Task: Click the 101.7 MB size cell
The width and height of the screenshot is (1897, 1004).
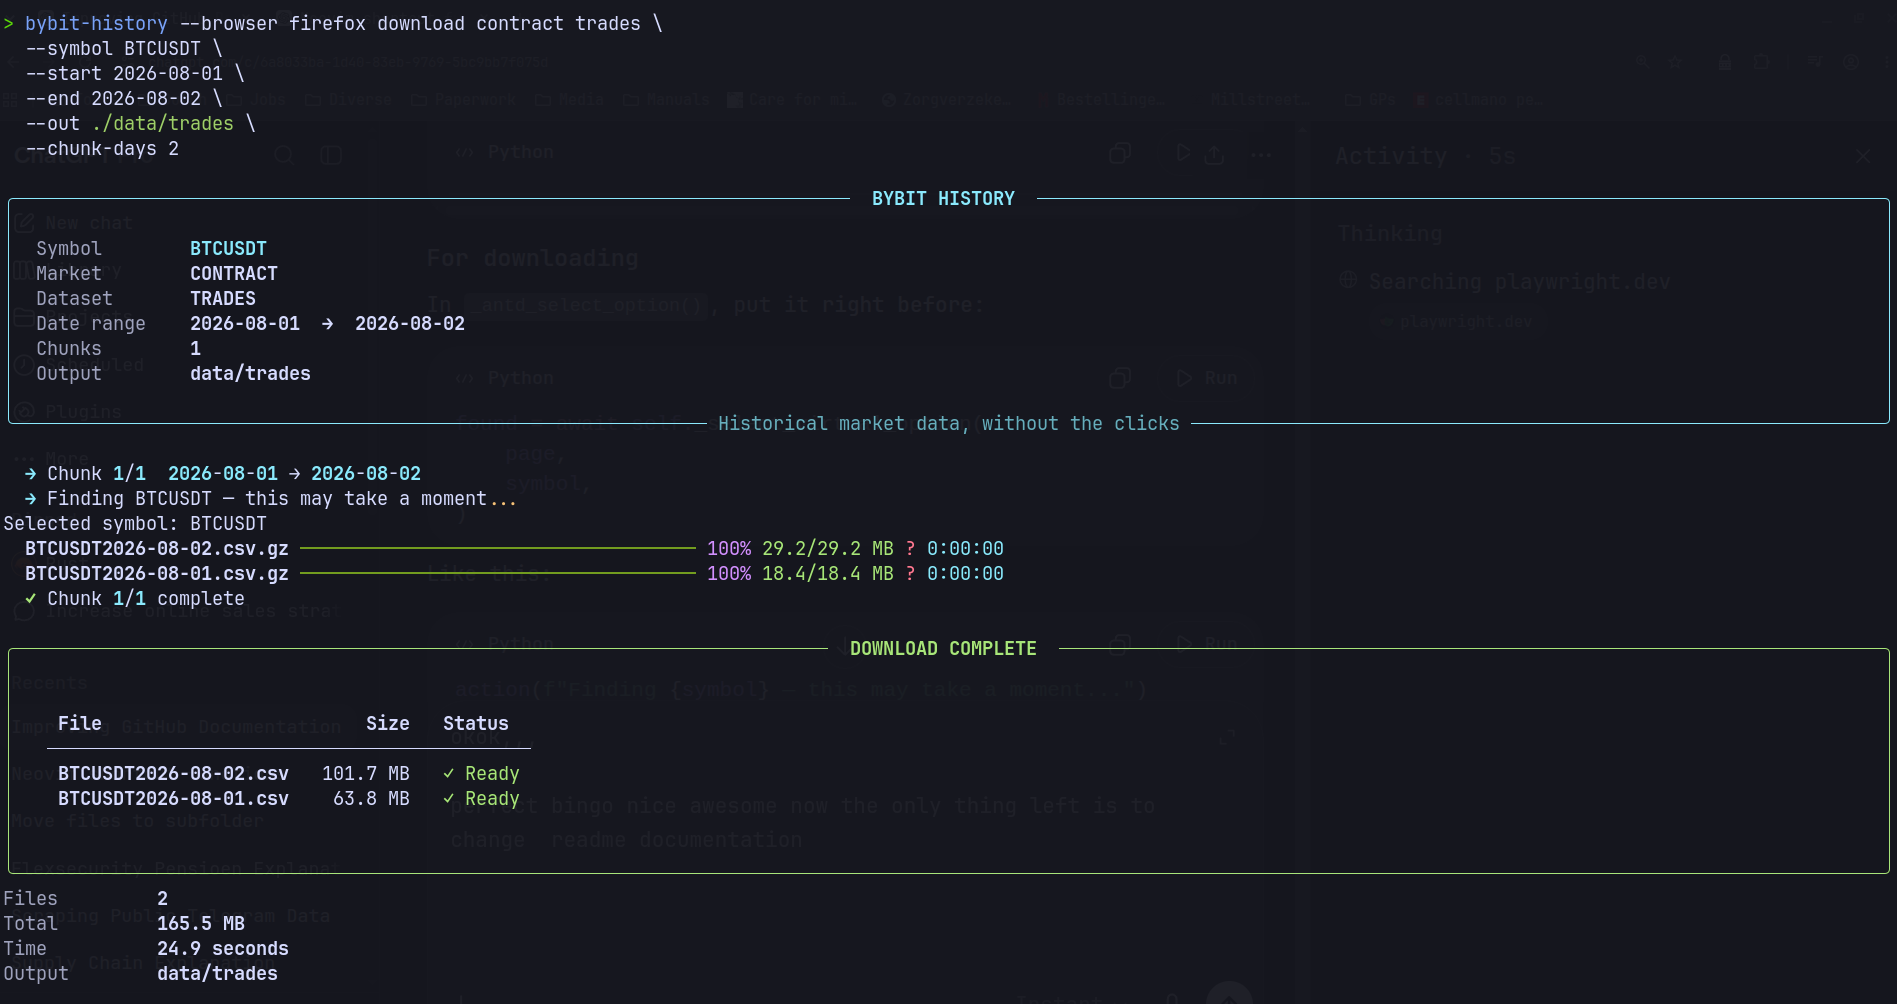Action: click(x=366, y=773)
